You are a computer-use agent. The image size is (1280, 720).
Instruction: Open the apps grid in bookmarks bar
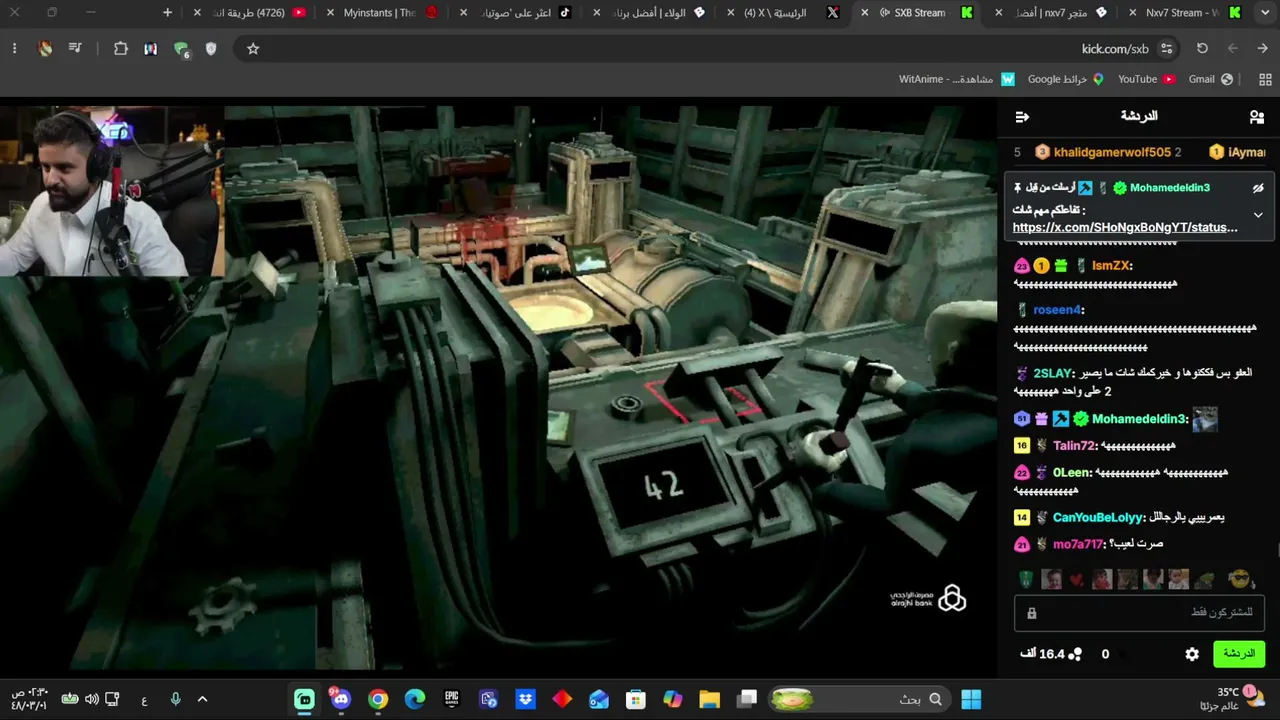pyautogui.click(x=1265, y=79)
